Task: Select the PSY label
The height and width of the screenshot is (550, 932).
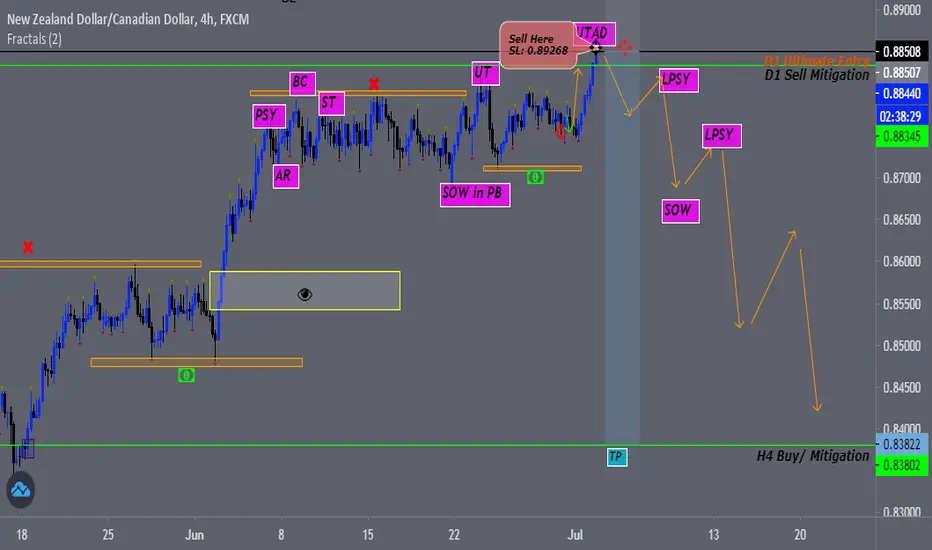Action: 269,116
